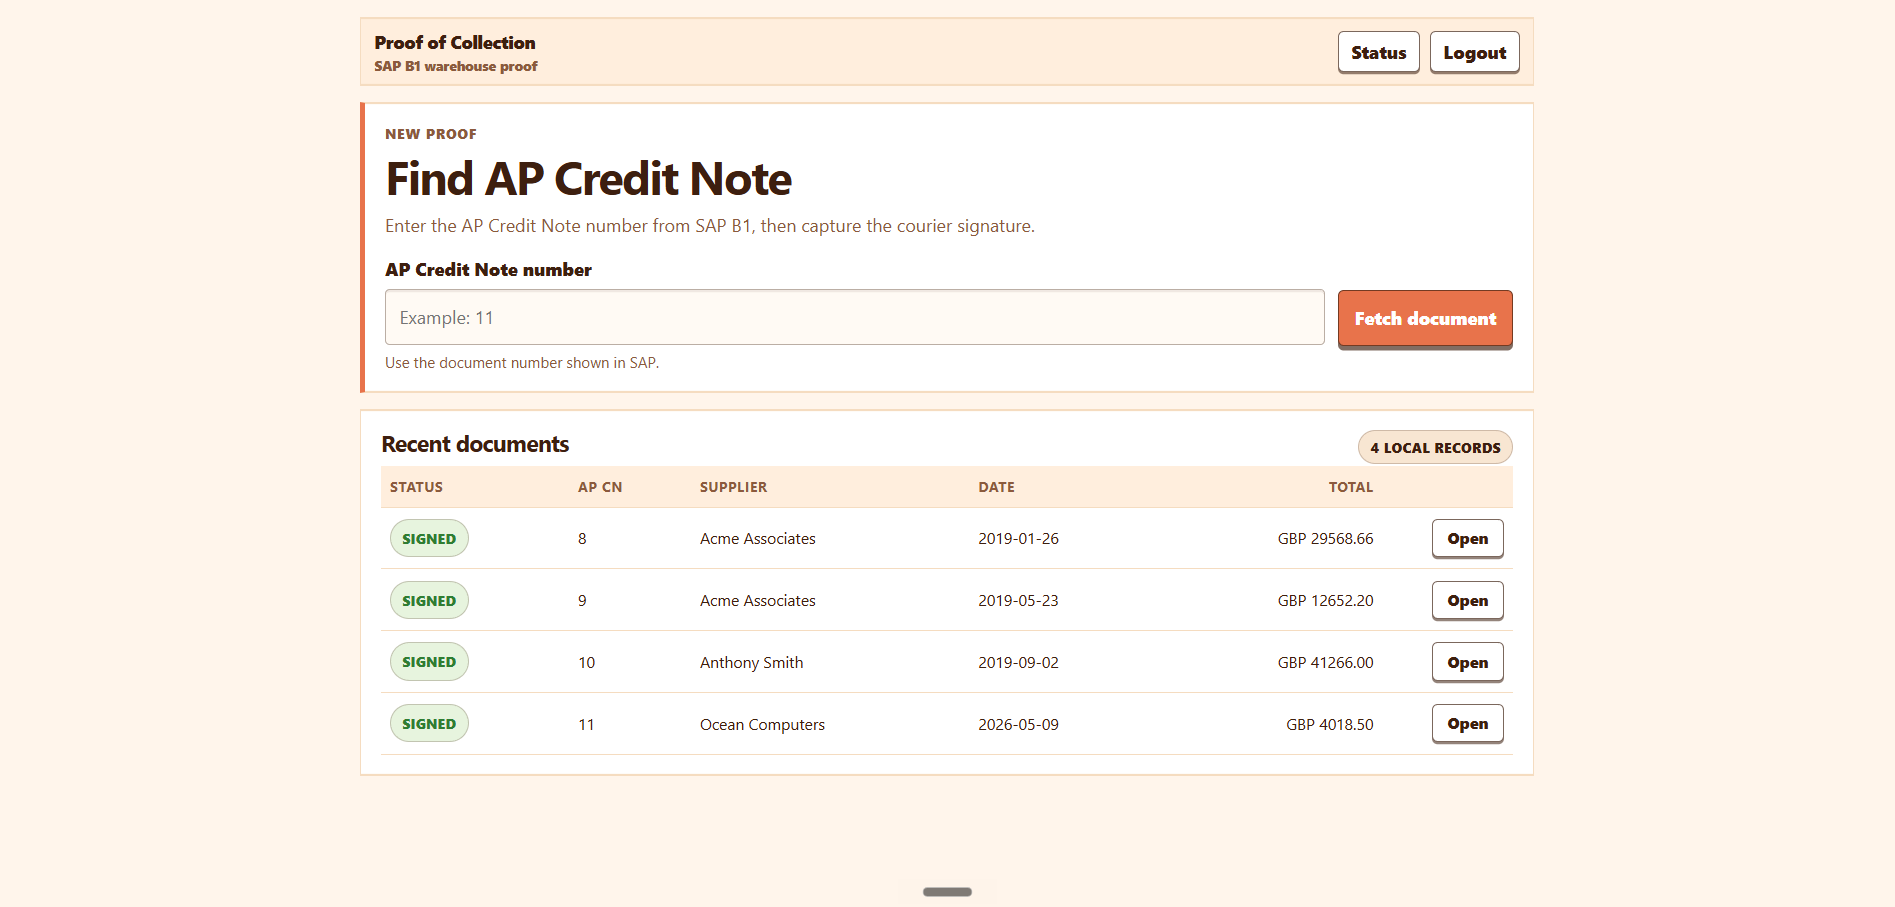Focus the AP Credit Note number field

point(854,317)
